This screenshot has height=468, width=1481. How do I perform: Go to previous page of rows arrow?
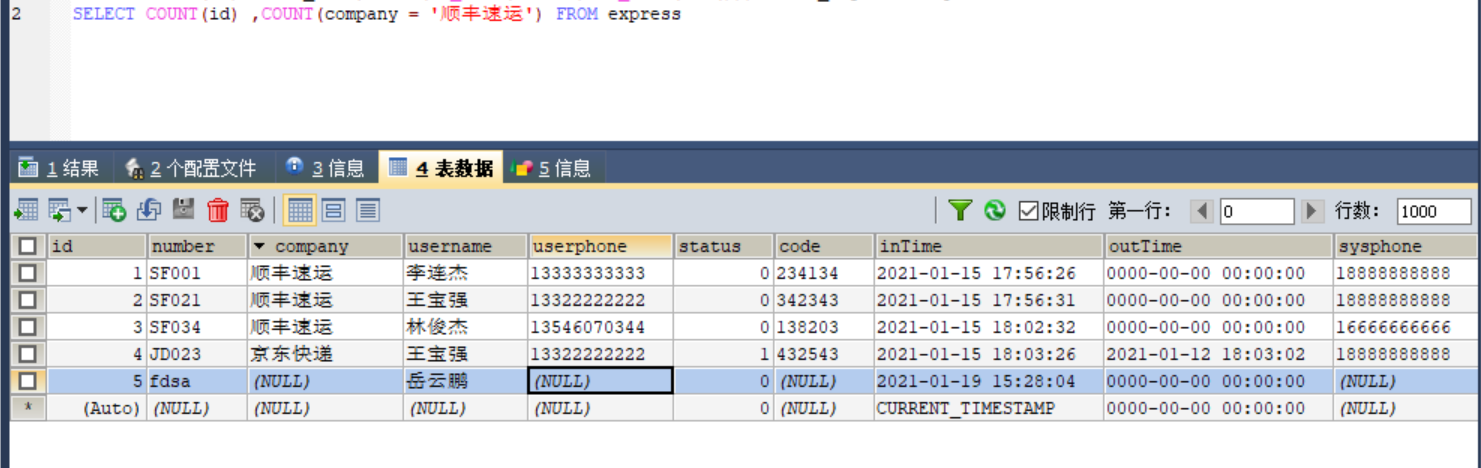click(1202, 211)
